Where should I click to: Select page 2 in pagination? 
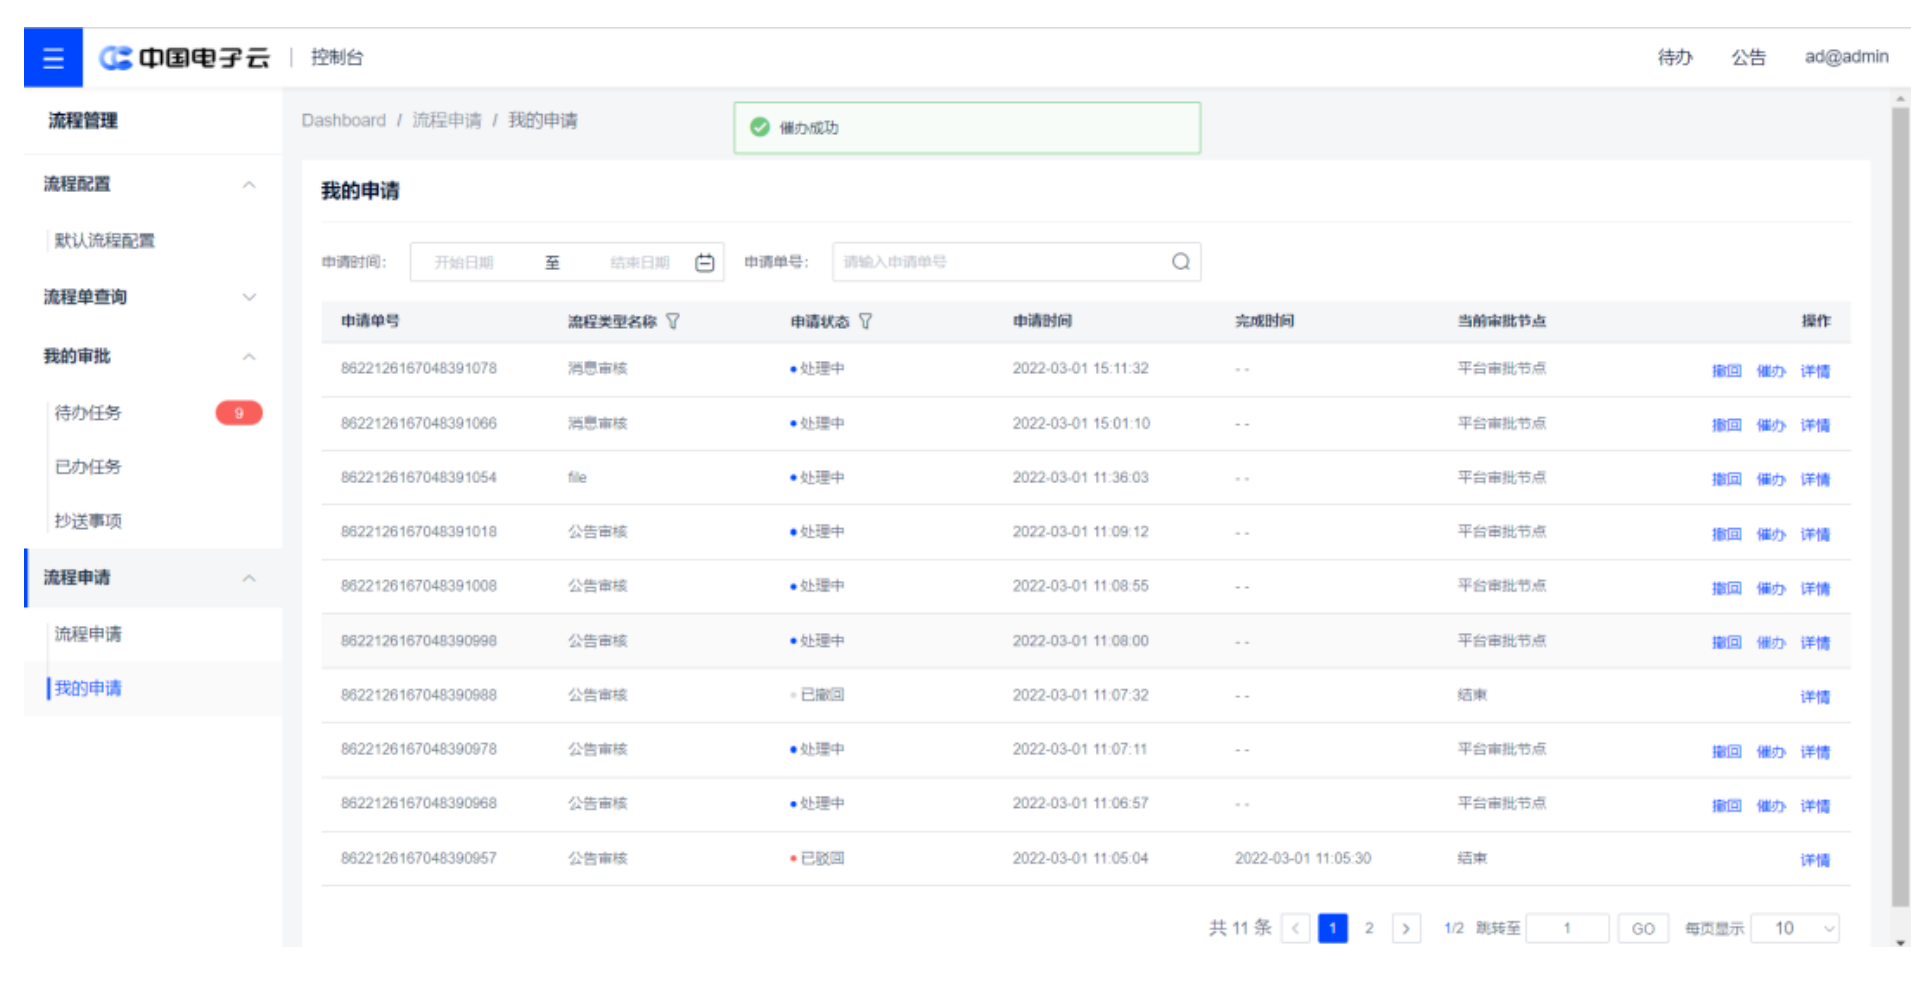pyautogui.click(x=1369, y=929)
